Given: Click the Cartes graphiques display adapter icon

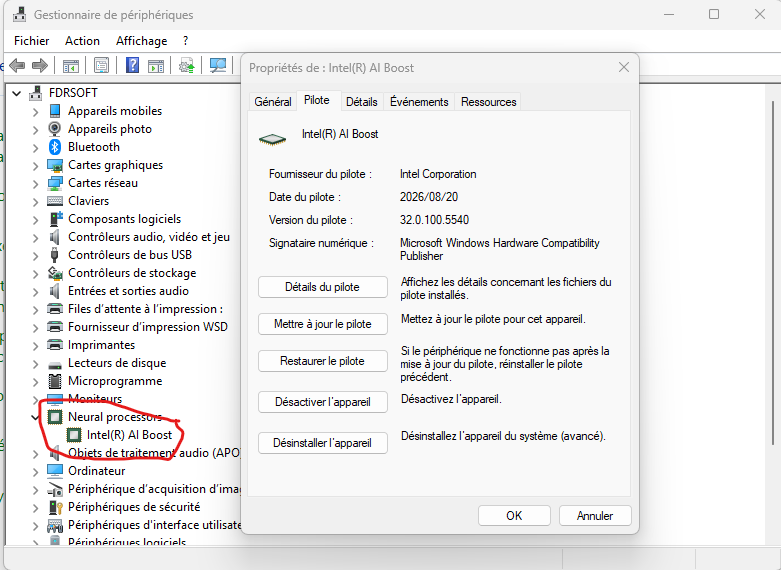Looking at the screenshot, I should point(55,165).
